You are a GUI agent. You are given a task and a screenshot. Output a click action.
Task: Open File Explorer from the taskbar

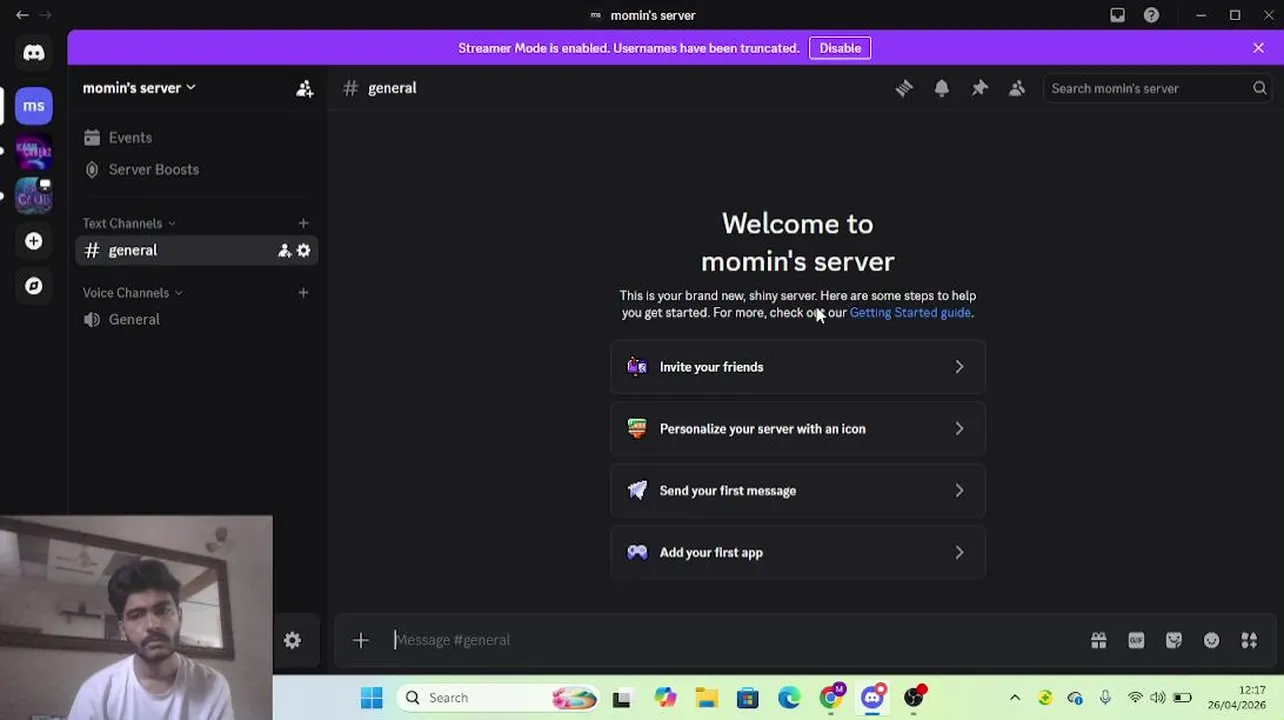coord(707,698)
